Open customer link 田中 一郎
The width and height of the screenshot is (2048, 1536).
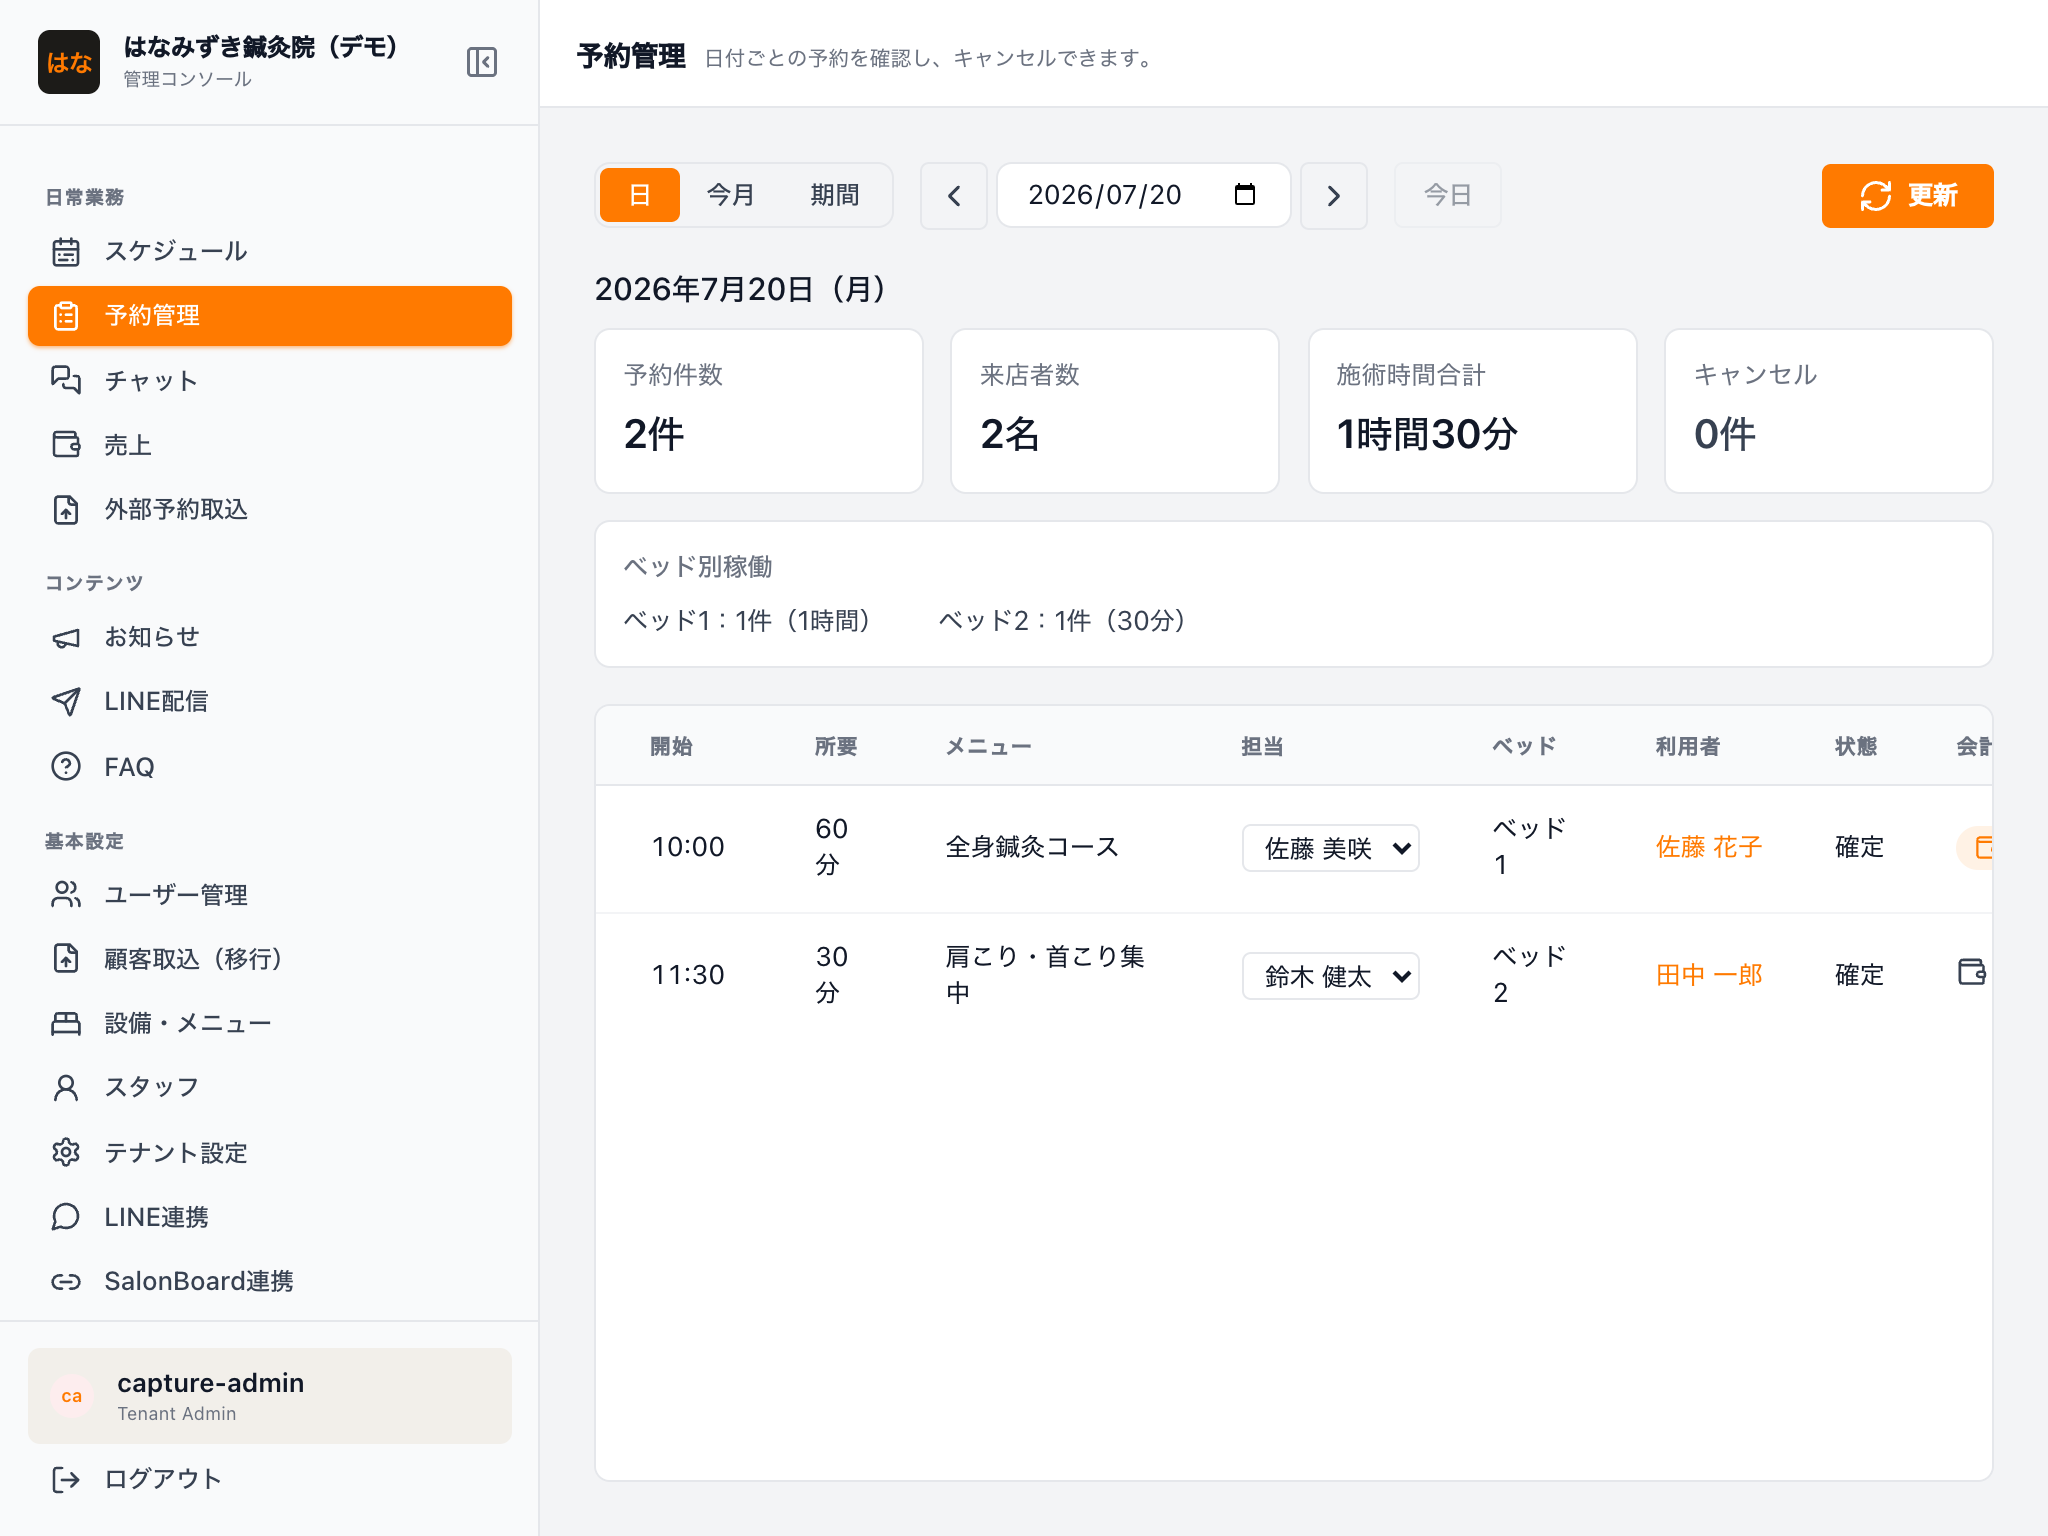click(1709, 976)
